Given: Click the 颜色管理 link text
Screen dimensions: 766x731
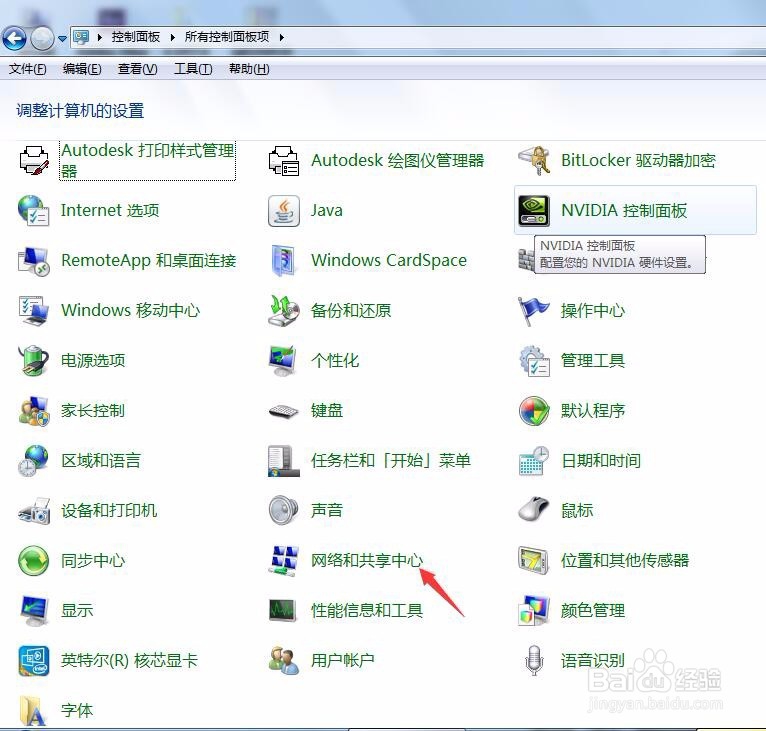Looking at the screenshot, I should point(593,611).
